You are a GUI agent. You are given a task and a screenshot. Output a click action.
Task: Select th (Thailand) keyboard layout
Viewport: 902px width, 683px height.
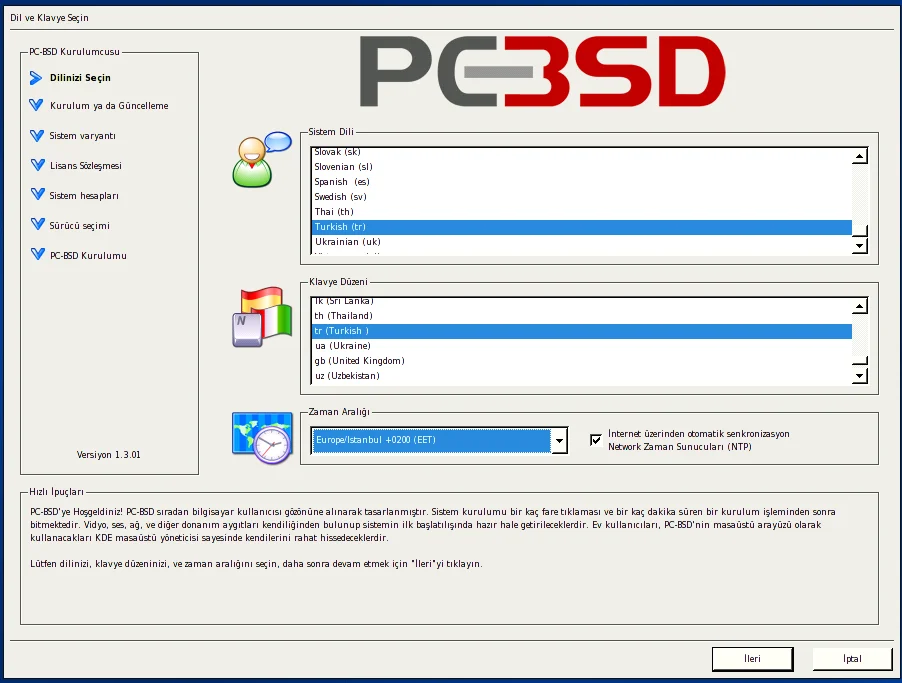click(x=582, y=316)
